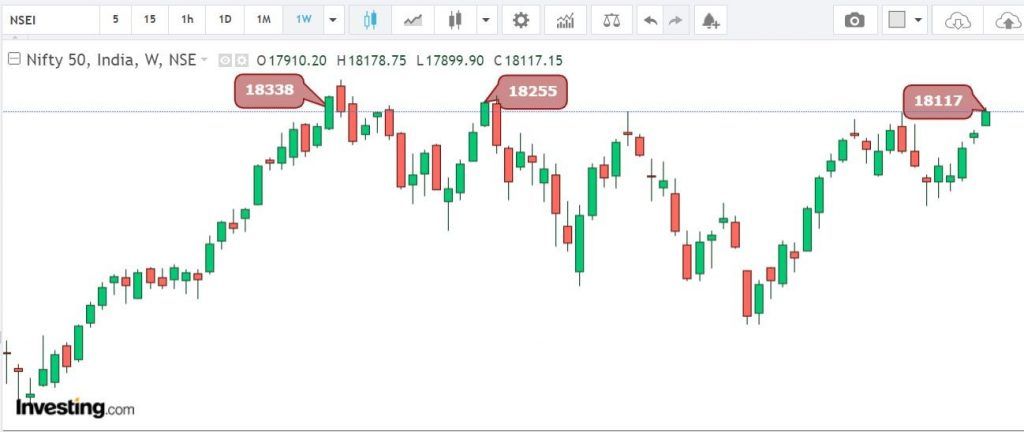Redo the chart action

675,20
